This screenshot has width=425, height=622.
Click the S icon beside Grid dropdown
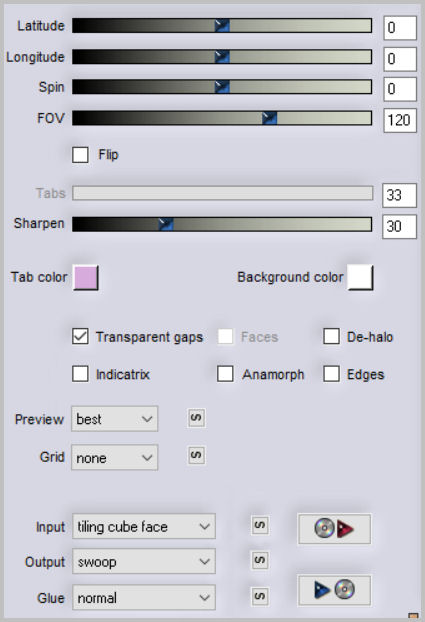click(196, 455)
